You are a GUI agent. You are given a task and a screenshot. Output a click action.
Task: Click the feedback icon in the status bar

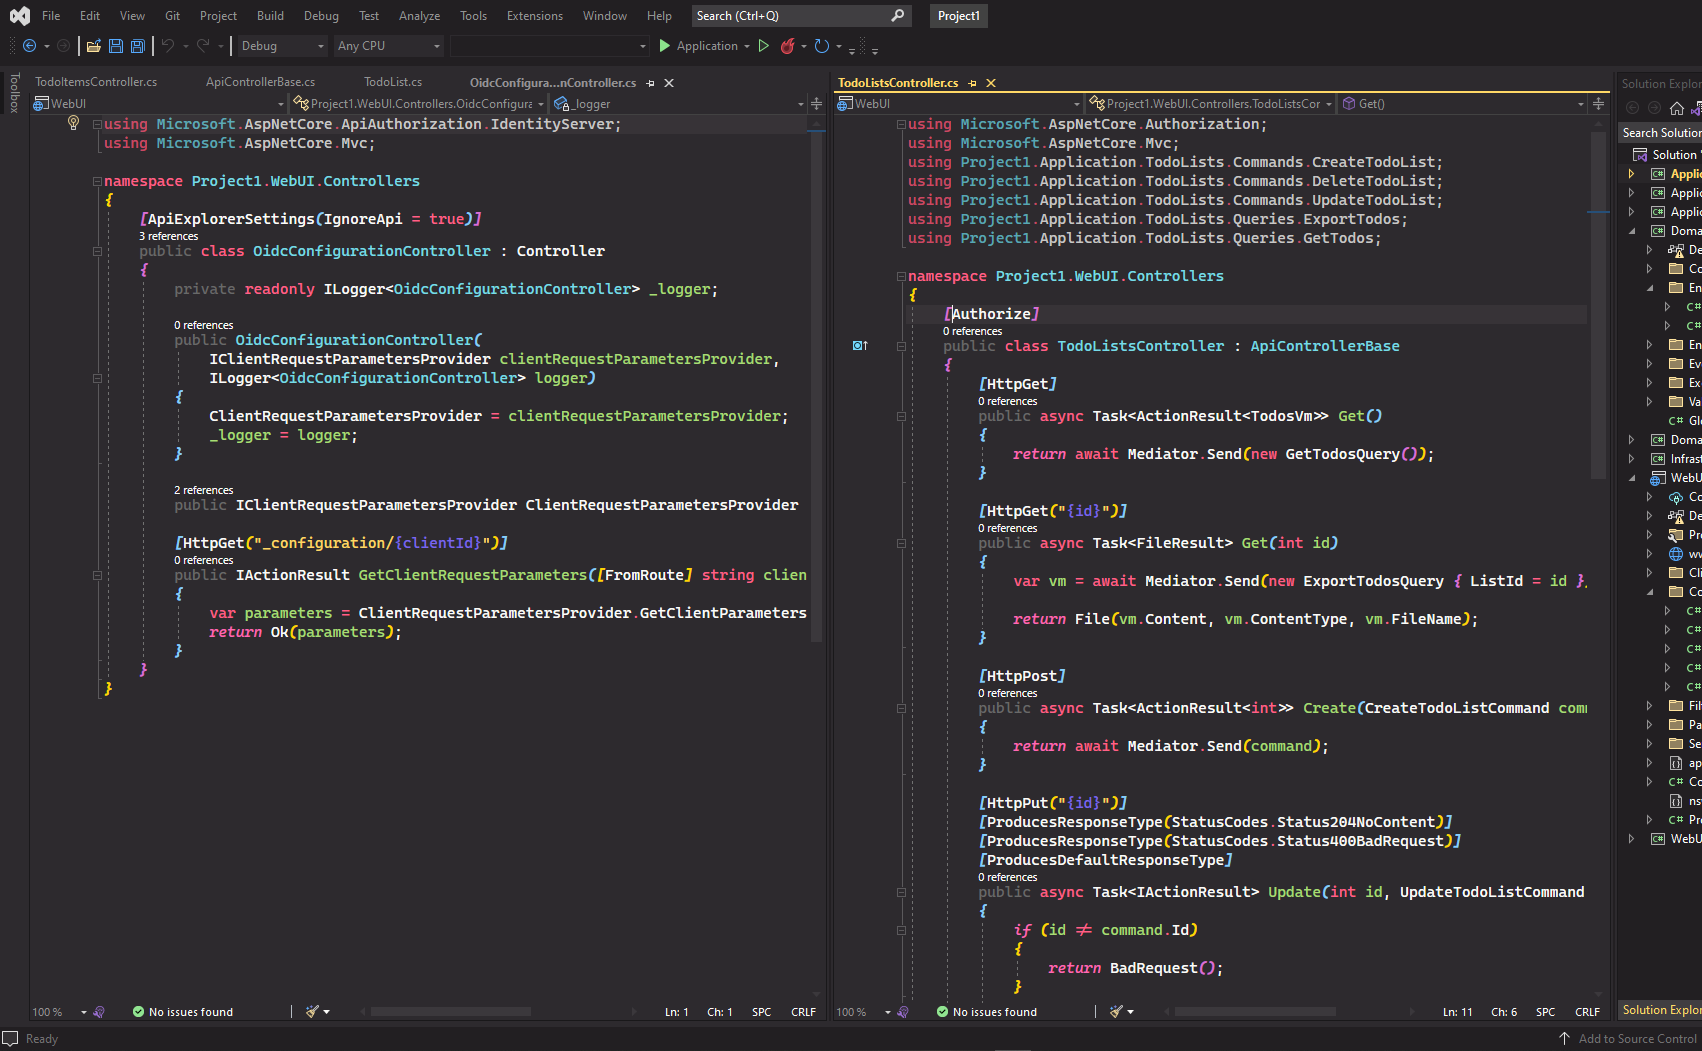(10, 1039)
